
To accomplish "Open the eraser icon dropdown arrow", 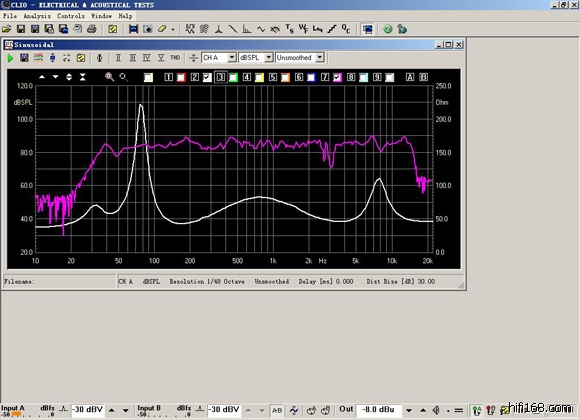I will [173, 29].
